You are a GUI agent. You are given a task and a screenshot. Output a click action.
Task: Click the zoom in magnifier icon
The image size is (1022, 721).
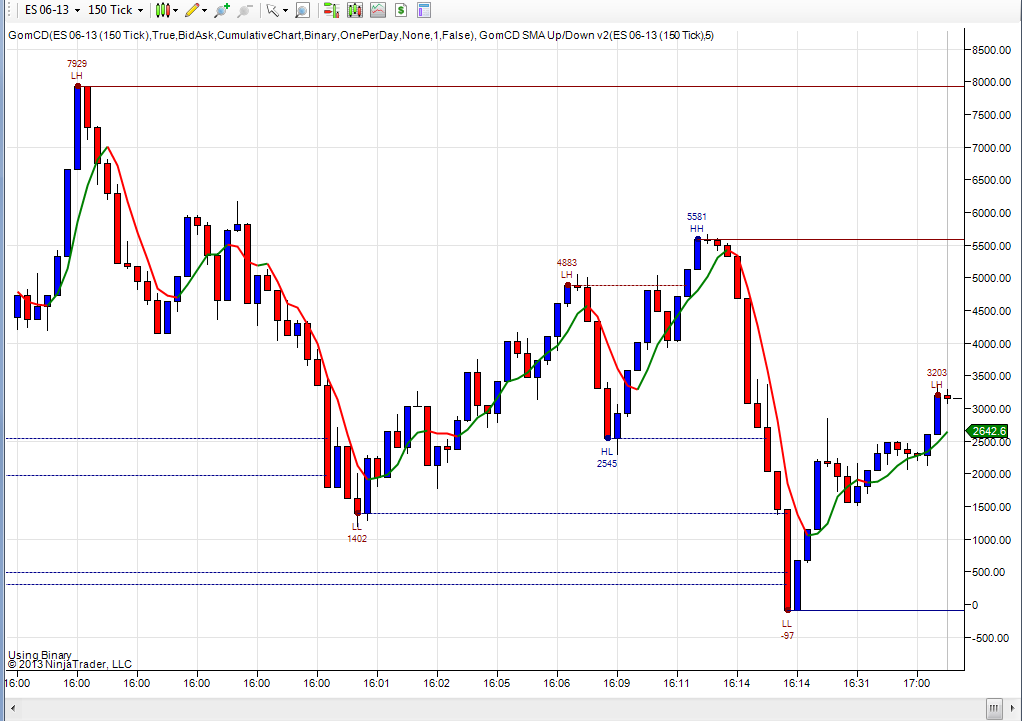222,10
